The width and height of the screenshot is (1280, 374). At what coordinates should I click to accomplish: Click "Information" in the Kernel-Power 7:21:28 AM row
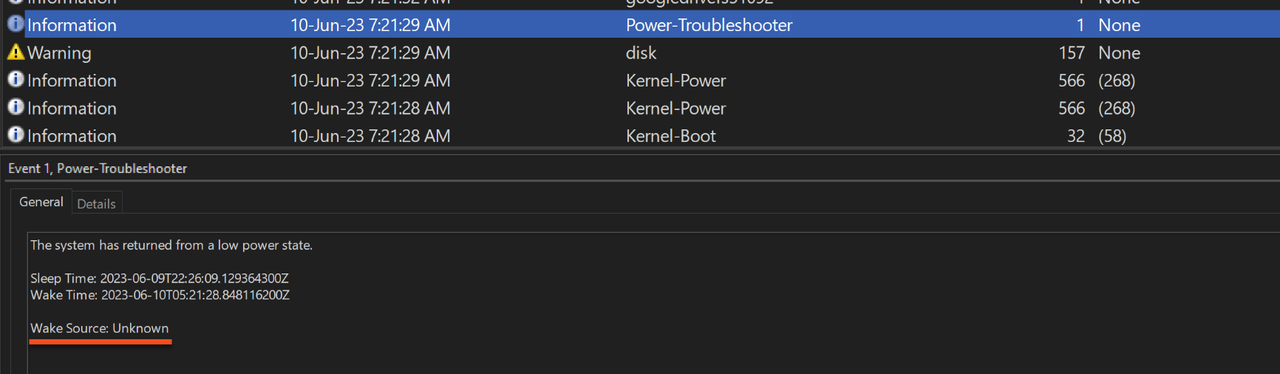pyautogui.click(x=72, y=108)
